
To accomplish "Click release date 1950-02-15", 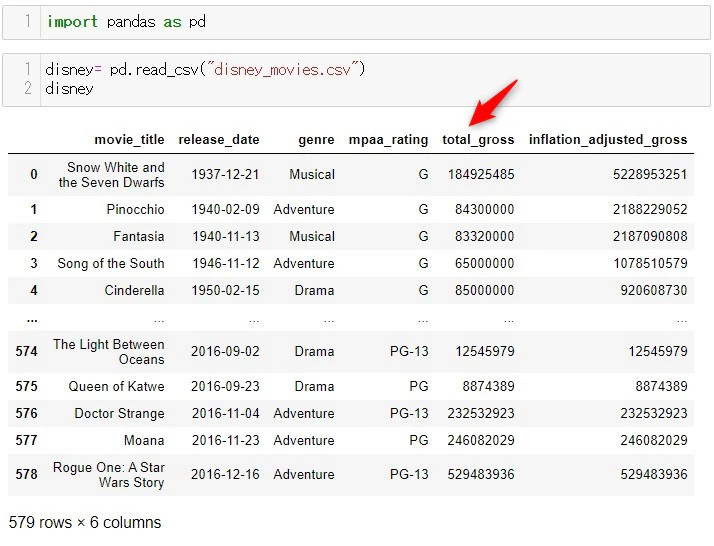I will tap(225, 290).
